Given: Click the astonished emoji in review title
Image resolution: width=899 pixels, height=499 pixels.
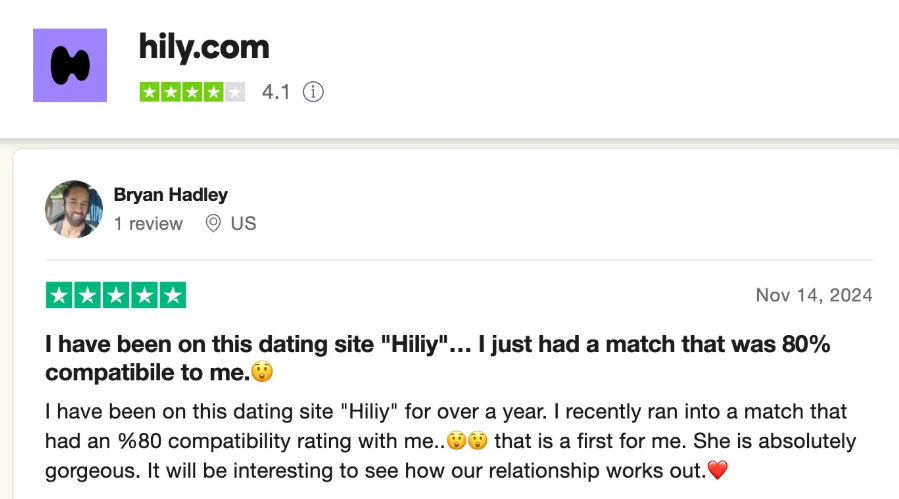Looking at the screenshot, I should [x=262, y=372].
